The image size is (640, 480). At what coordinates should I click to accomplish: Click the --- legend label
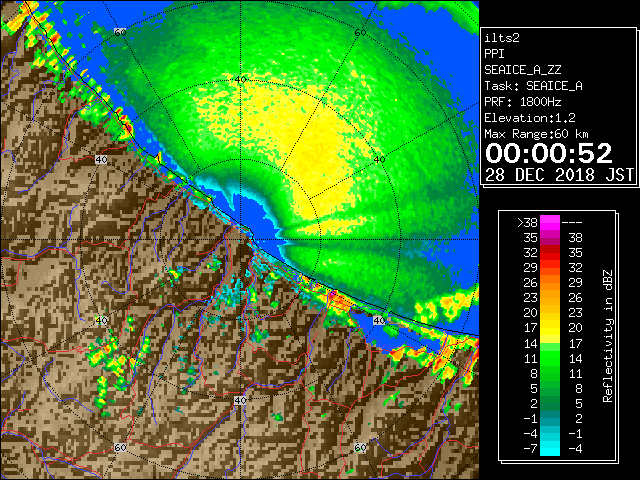(572, 223)
